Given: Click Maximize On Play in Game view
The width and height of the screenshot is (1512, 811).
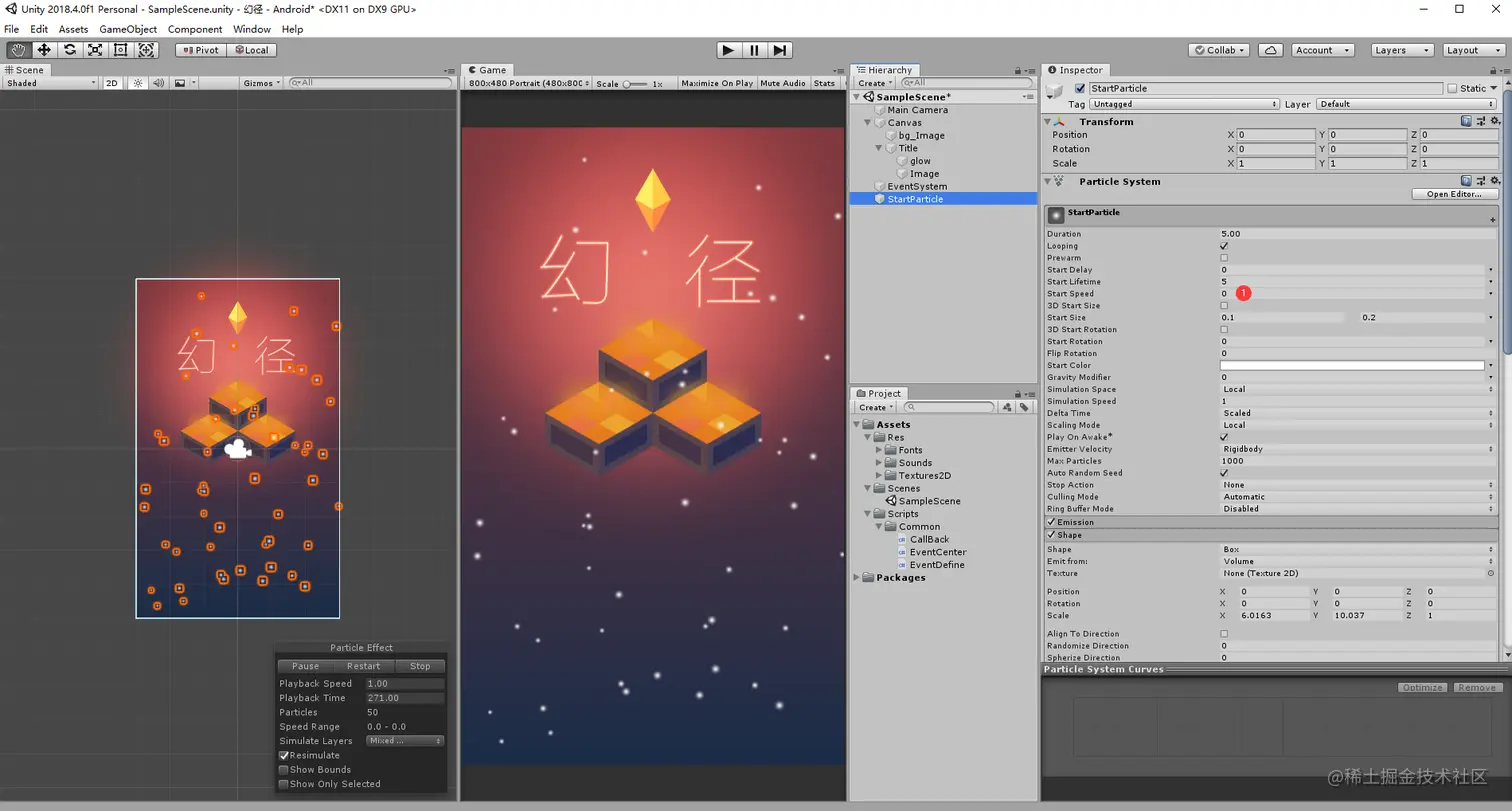Looking at the screenshot, I should point(717,83).
